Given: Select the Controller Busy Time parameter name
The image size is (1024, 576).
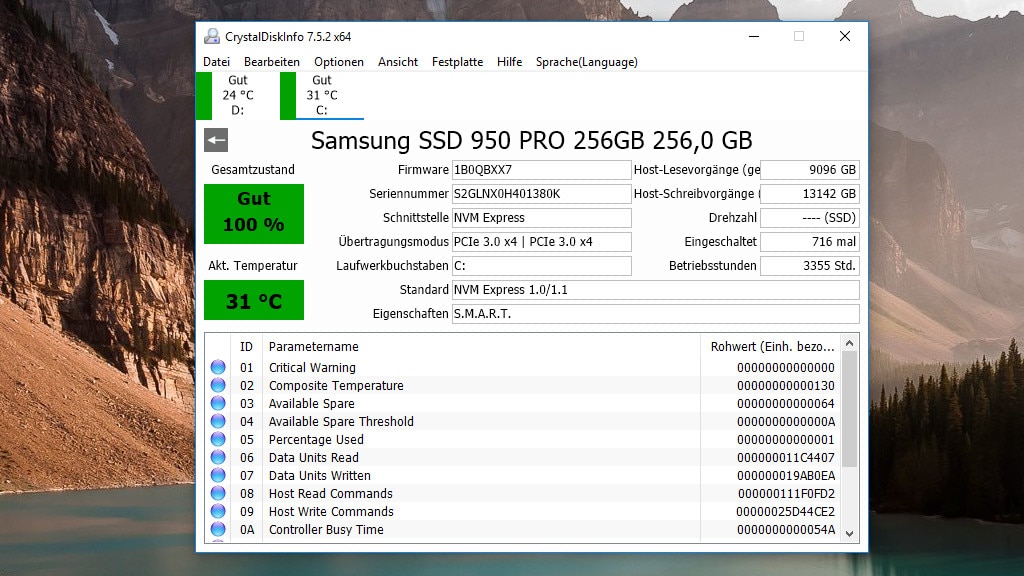Looking at the screenshot, I should (x=326, y=529).
